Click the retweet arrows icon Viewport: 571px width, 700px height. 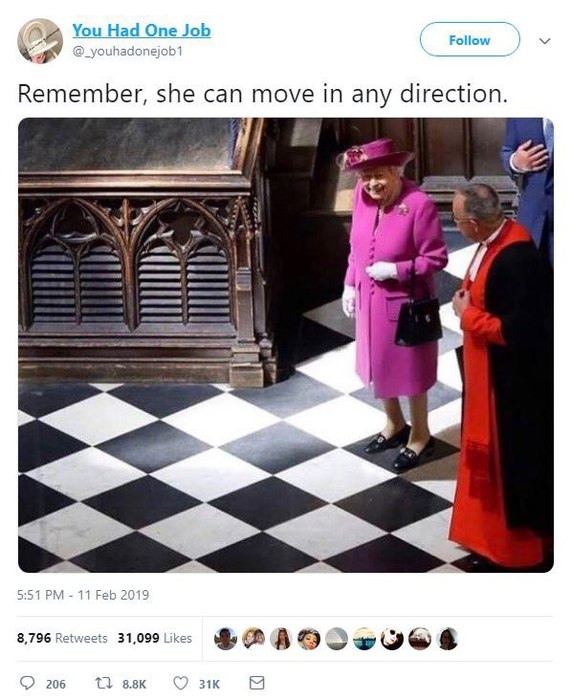(102, 683)
